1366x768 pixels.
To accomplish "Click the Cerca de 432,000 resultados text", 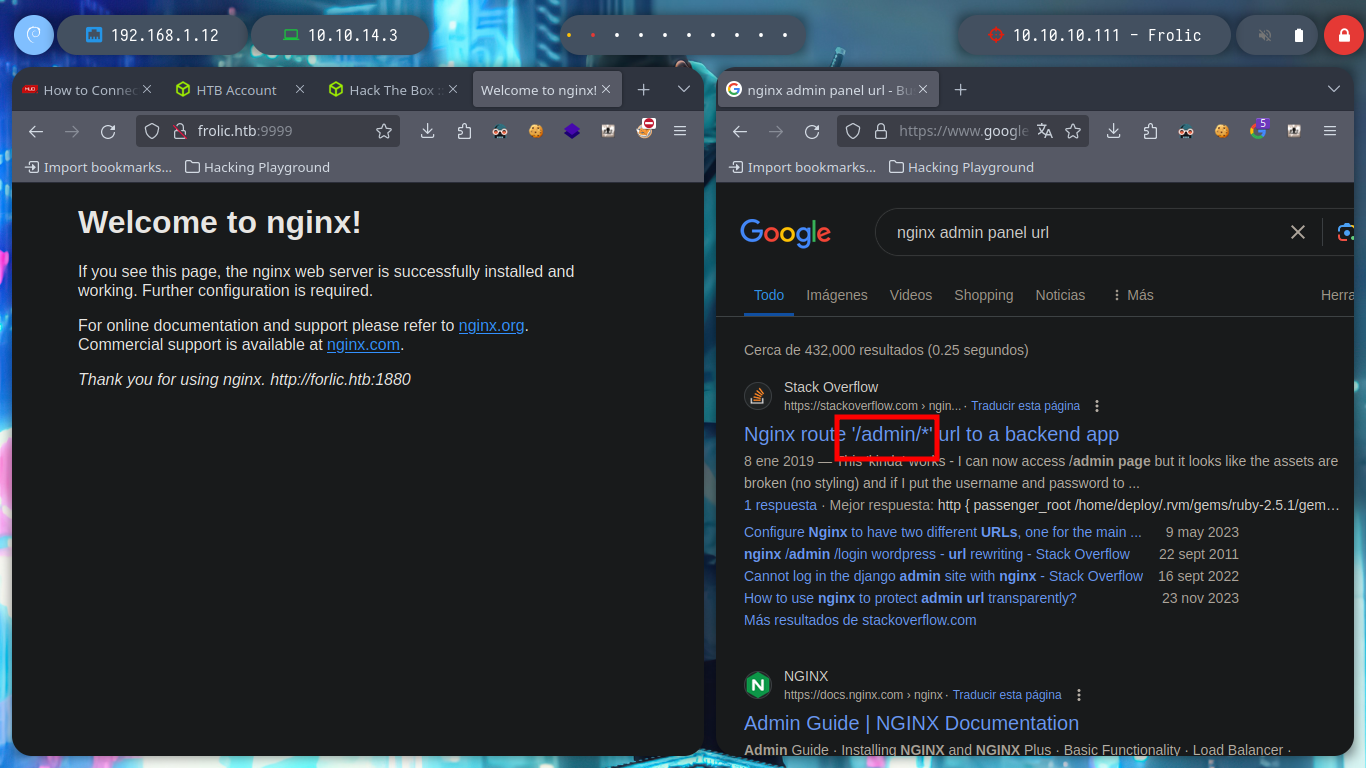I will 886,350.
